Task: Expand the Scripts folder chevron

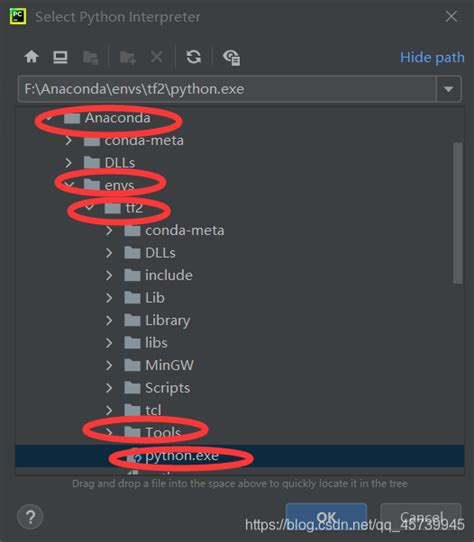Action: coord(109,388)
